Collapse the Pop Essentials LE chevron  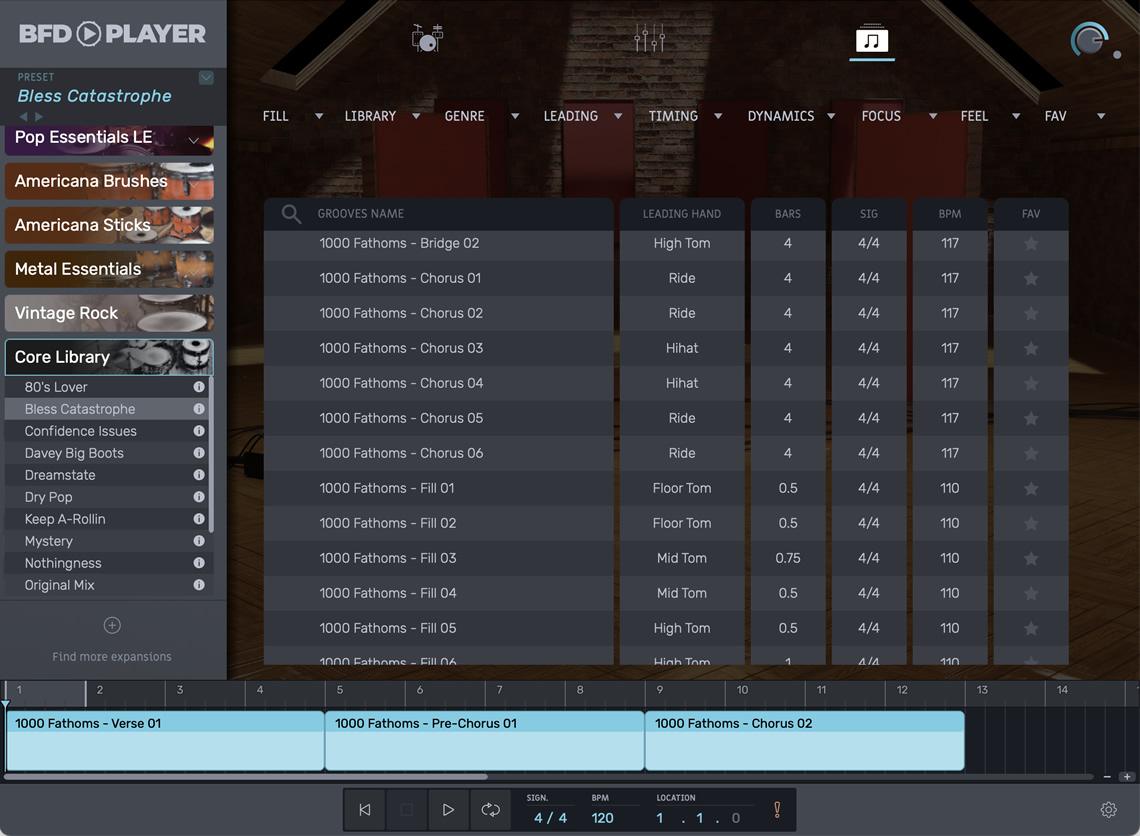[x=194, y=140]
